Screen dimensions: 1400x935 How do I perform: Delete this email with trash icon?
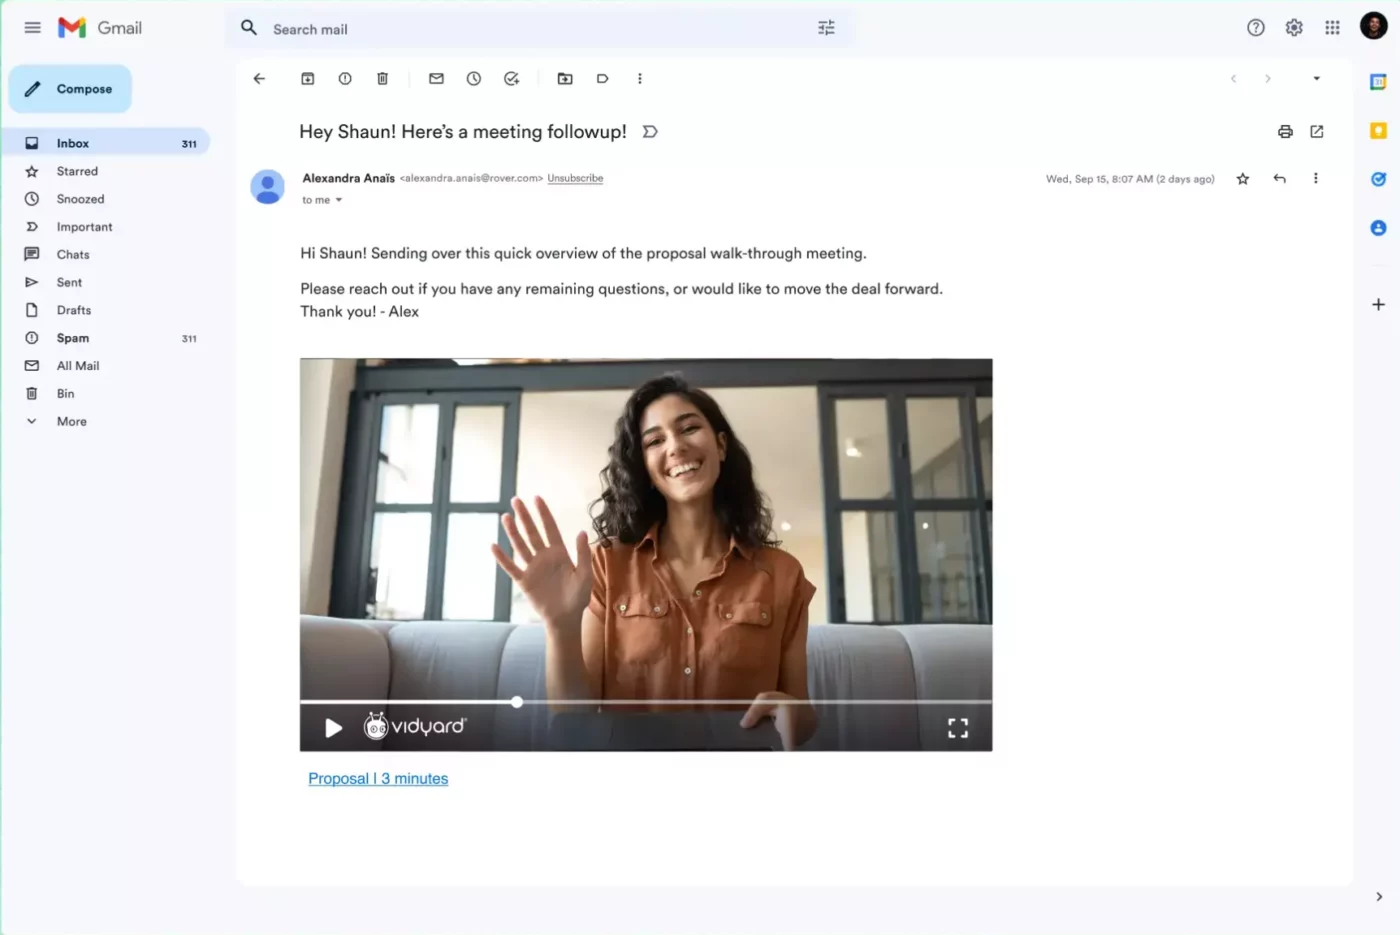coord(382,79)
